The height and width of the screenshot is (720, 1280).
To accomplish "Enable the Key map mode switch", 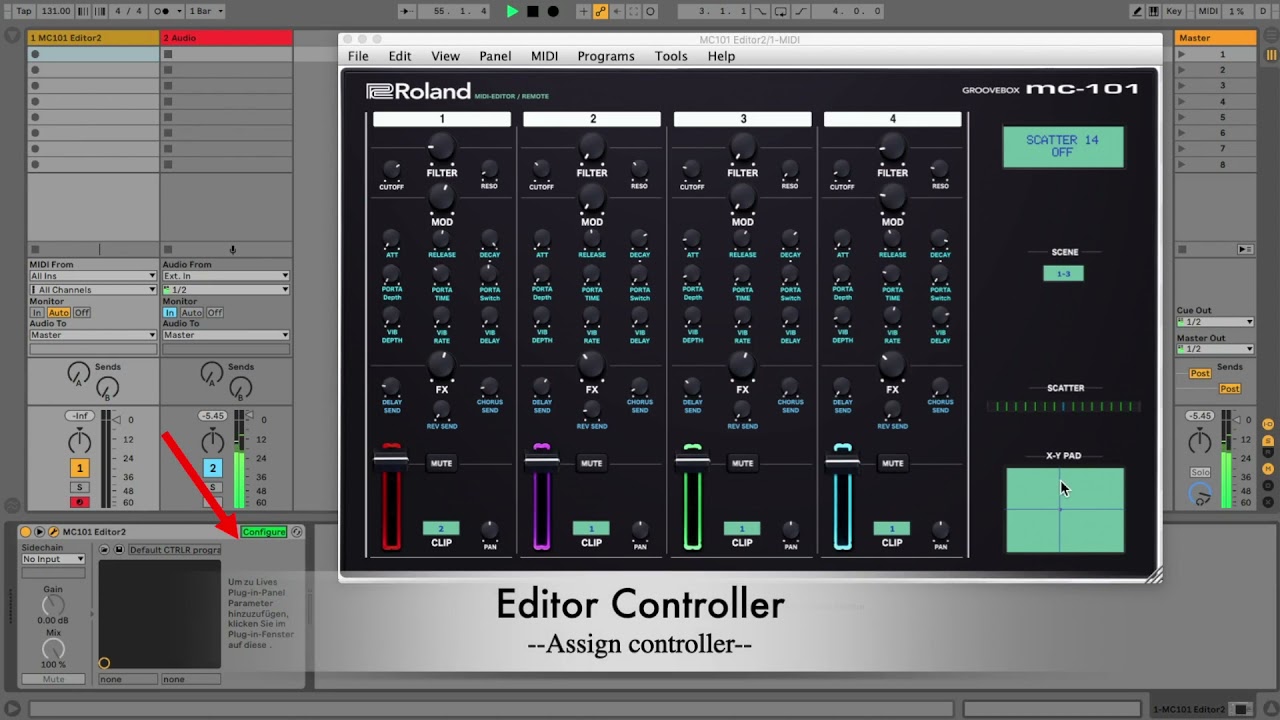I will (x=1174, y=11).
